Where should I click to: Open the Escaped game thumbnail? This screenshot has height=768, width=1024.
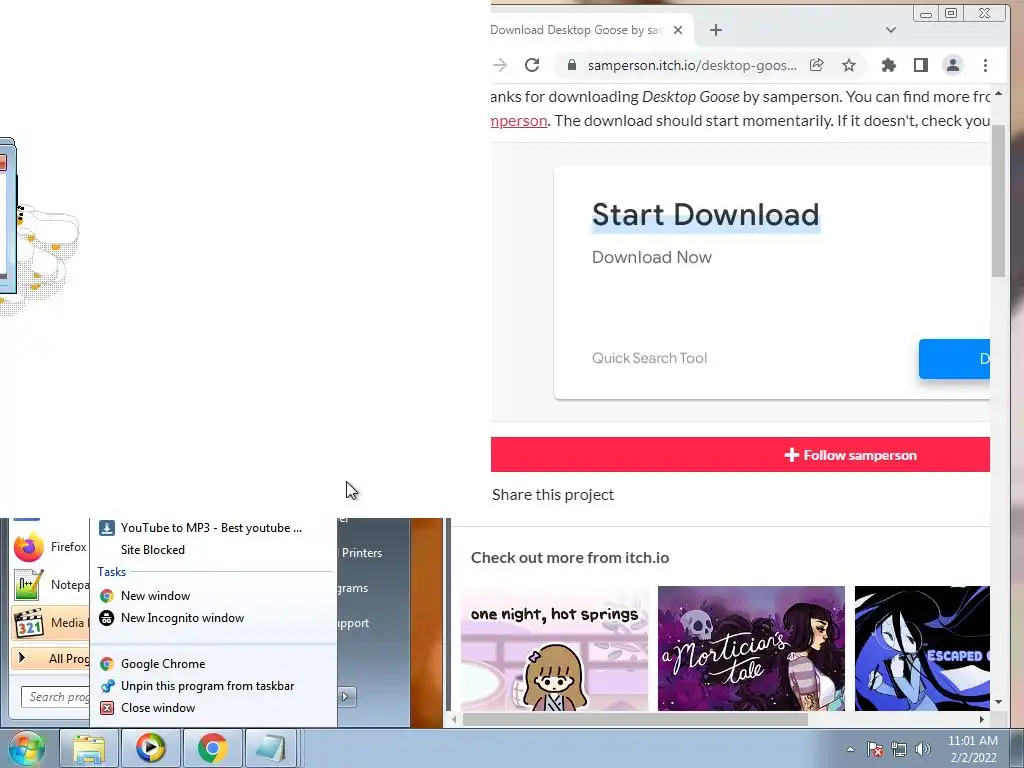[922, 648]
